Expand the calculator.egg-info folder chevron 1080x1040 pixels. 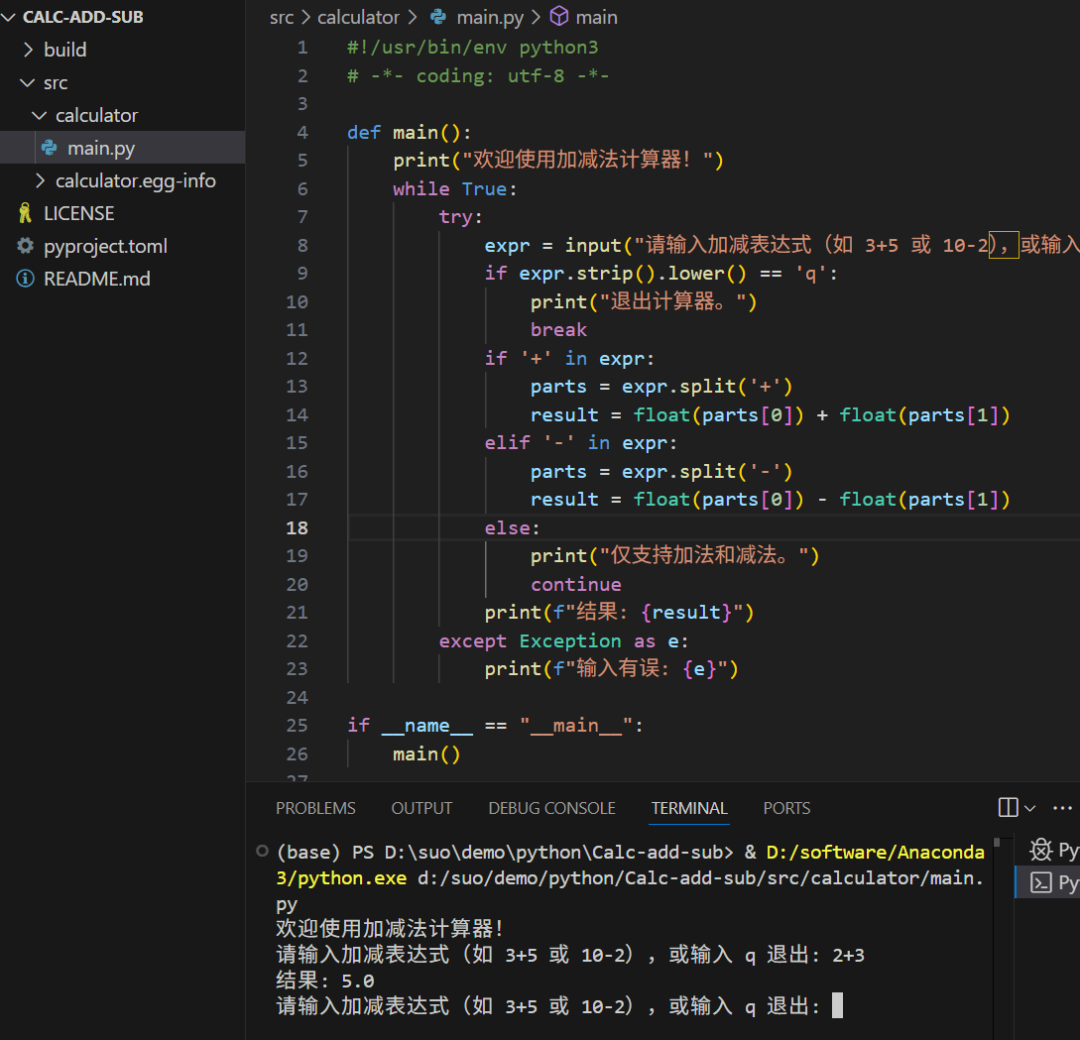click(x=40, y=180)
